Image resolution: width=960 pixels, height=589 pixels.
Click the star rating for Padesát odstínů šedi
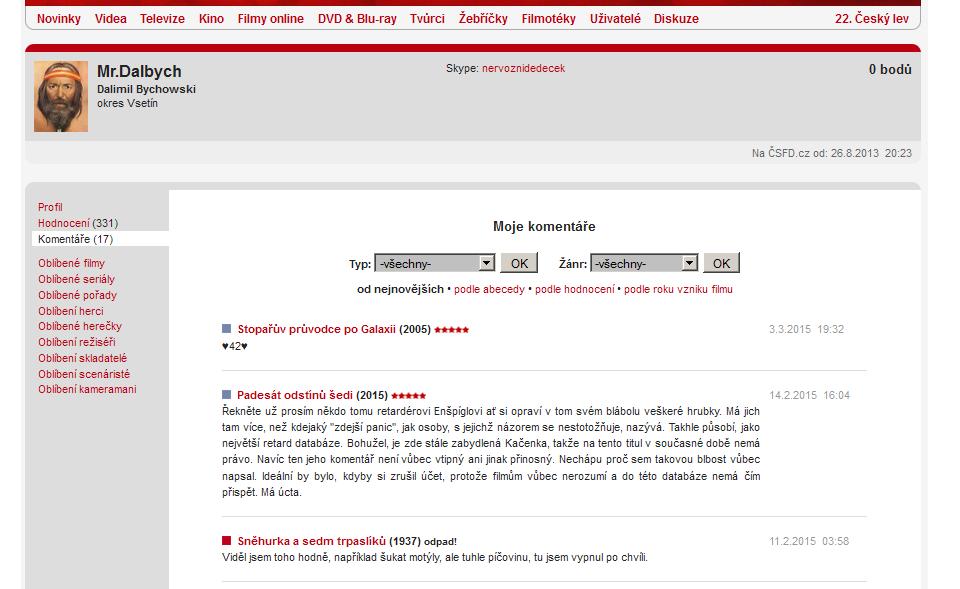coord(408,395)
